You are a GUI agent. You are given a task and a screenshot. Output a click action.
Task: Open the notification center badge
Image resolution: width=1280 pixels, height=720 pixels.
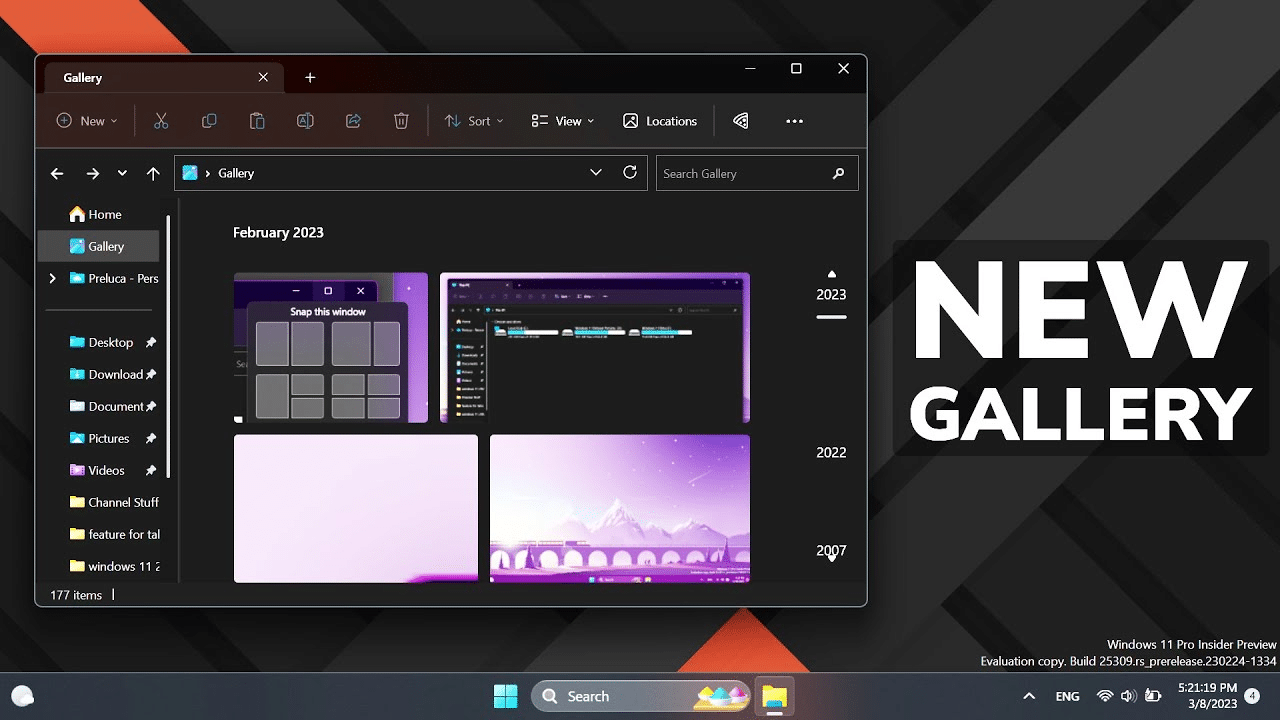(x=1252, y=696)
